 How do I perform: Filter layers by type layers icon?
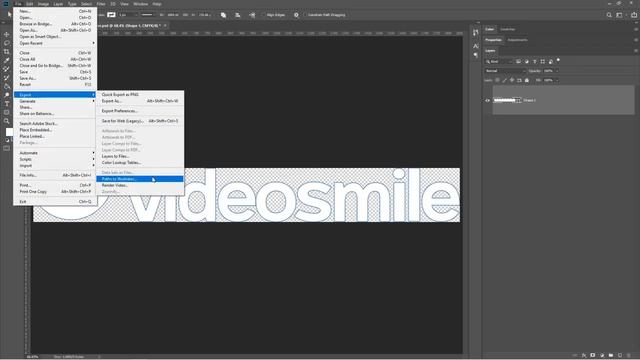[535, 62]
